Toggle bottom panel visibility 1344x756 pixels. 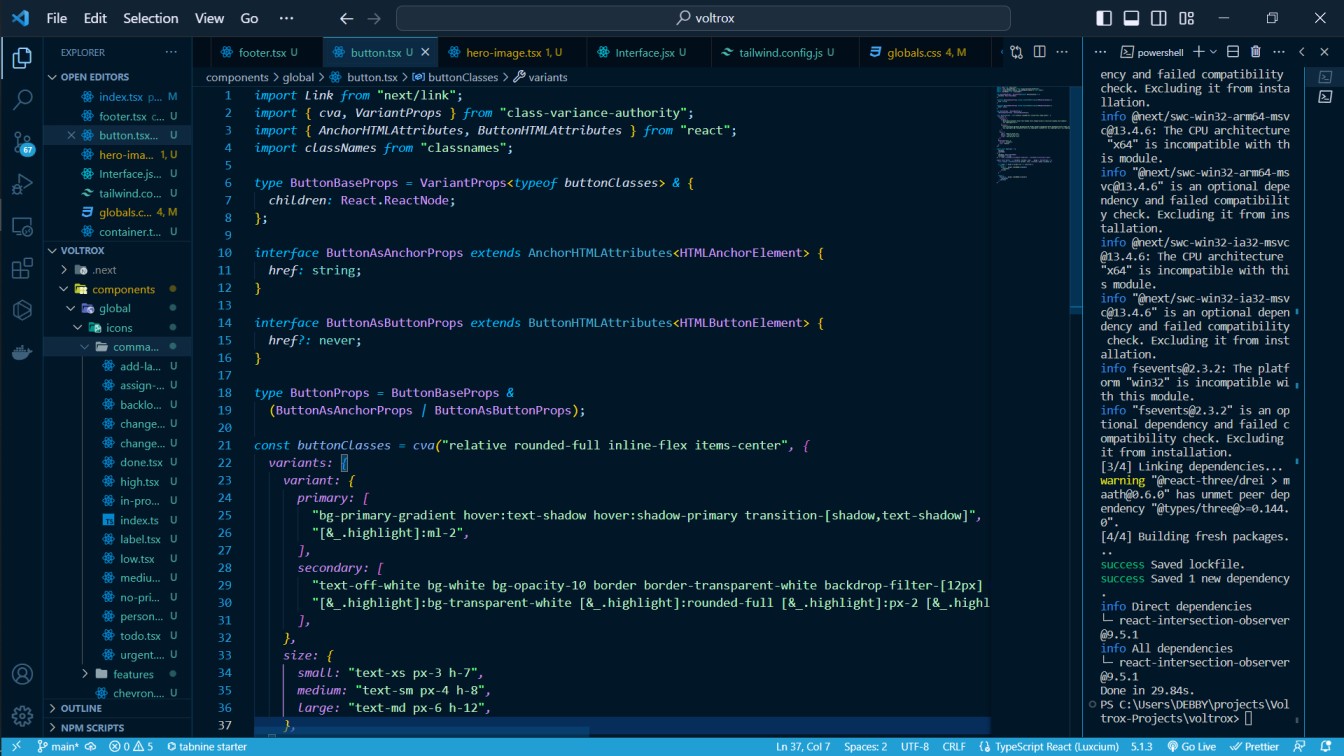pos(1131,18)
